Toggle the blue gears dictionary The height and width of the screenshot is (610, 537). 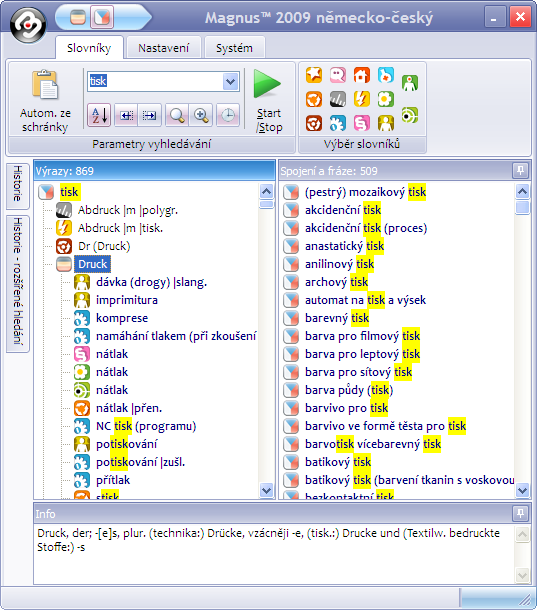338,123
